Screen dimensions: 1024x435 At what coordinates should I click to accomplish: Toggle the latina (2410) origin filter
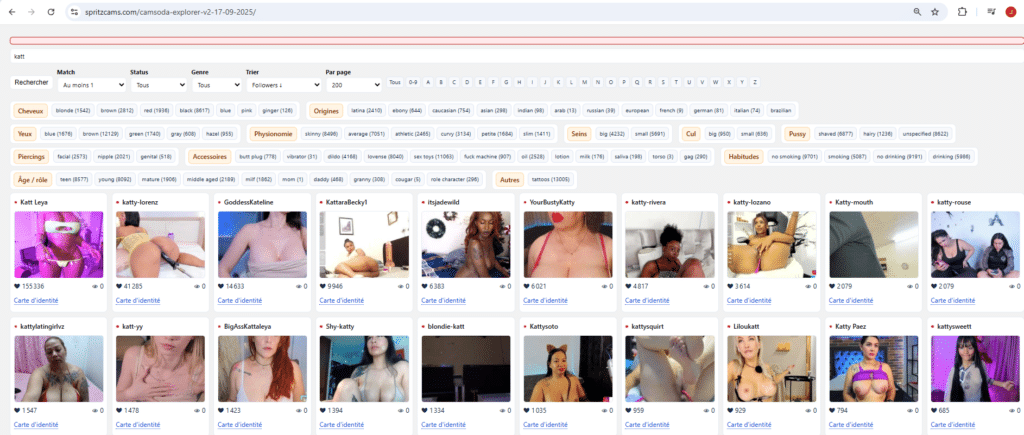tap(366, 111)
